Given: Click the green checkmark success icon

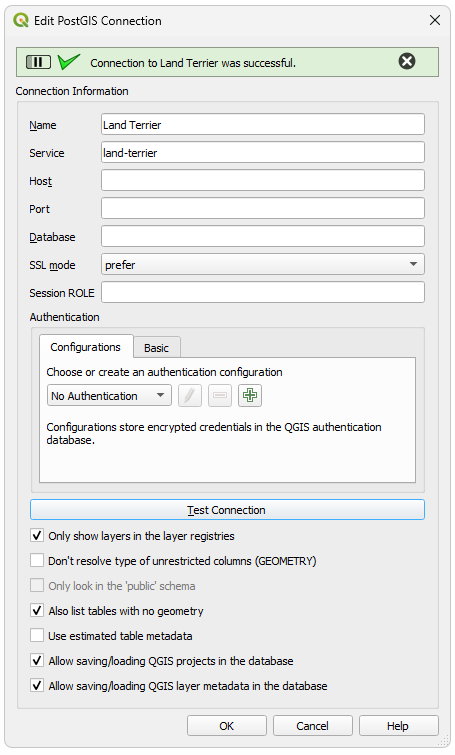Looking at the screenshot, I should point(68,62).
